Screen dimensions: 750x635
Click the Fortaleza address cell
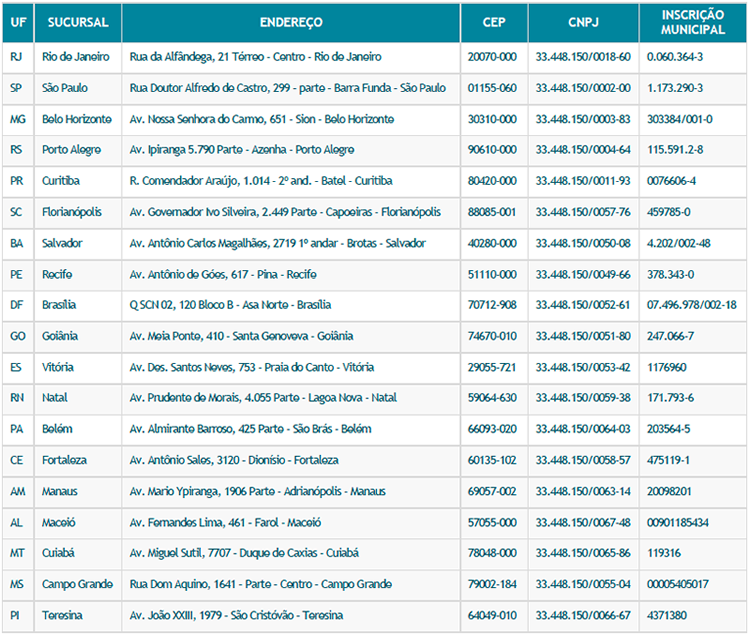(234, 460)
